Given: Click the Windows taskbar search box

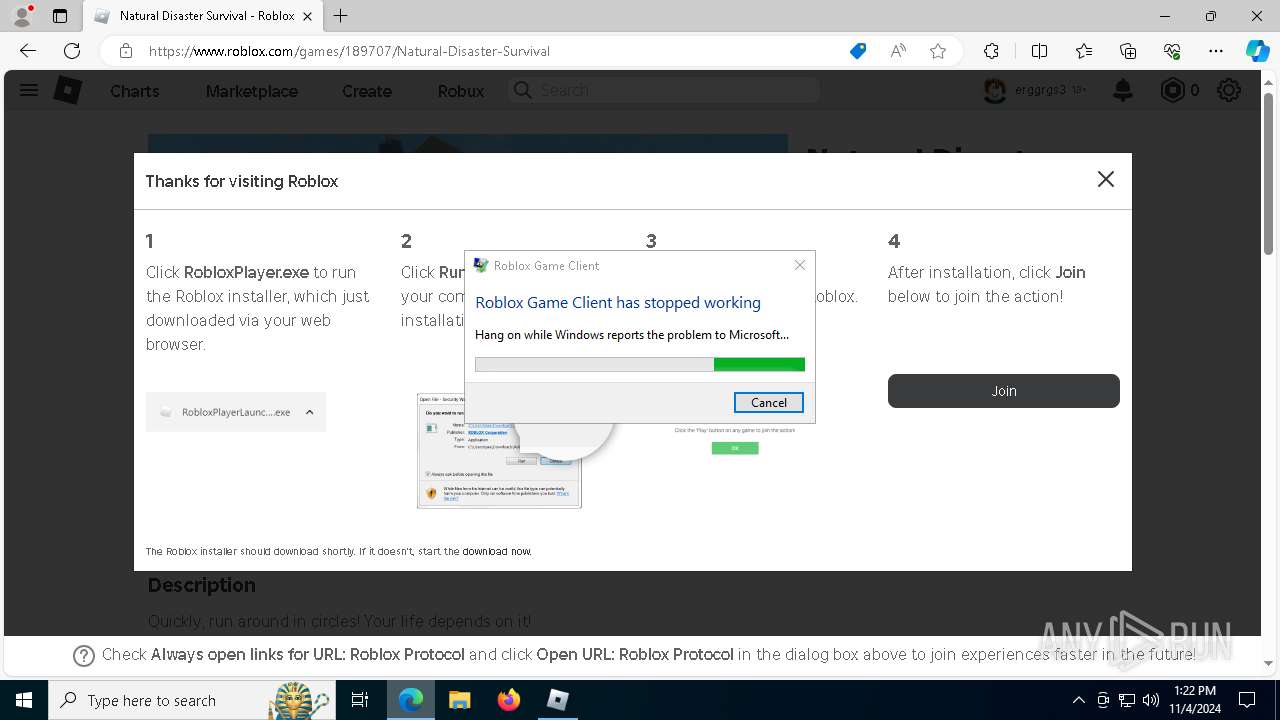Looking at the screenshot, I should click(x=192, y=700).
